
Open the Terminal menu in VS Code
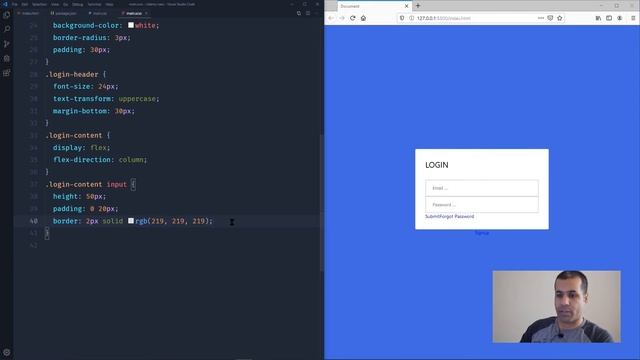click(x=94, y=4)
